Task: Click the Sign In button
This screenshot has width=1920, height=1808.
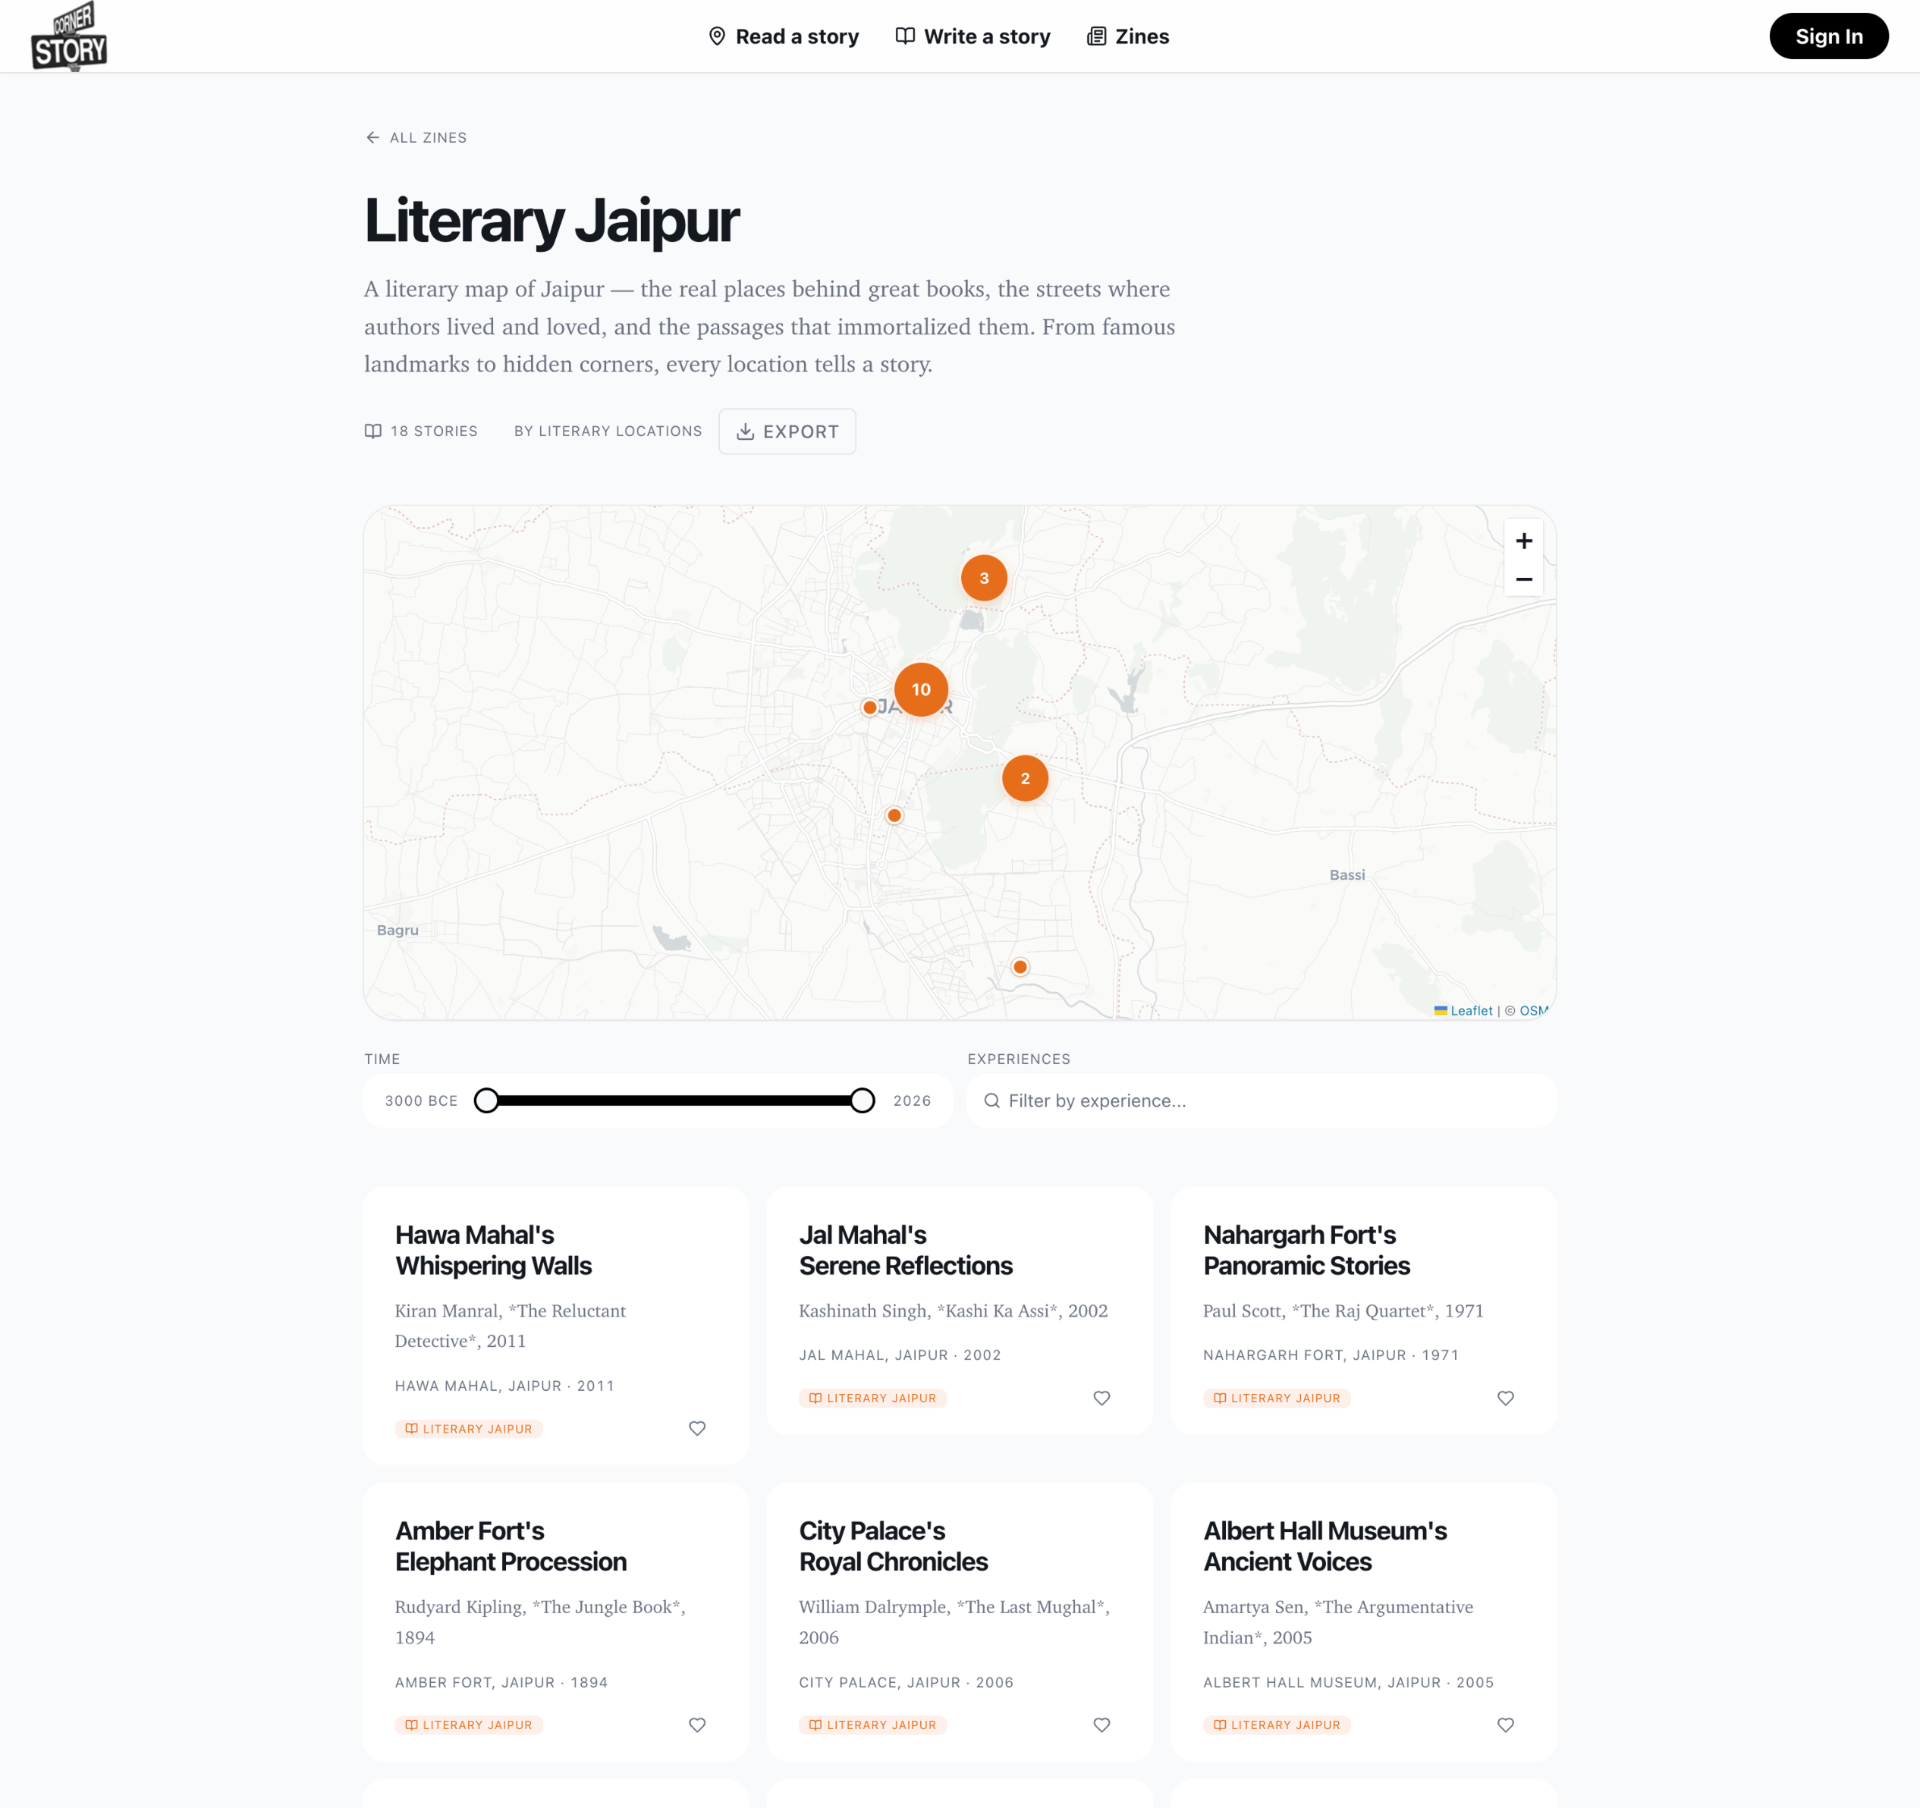Action: (1828, 36)
